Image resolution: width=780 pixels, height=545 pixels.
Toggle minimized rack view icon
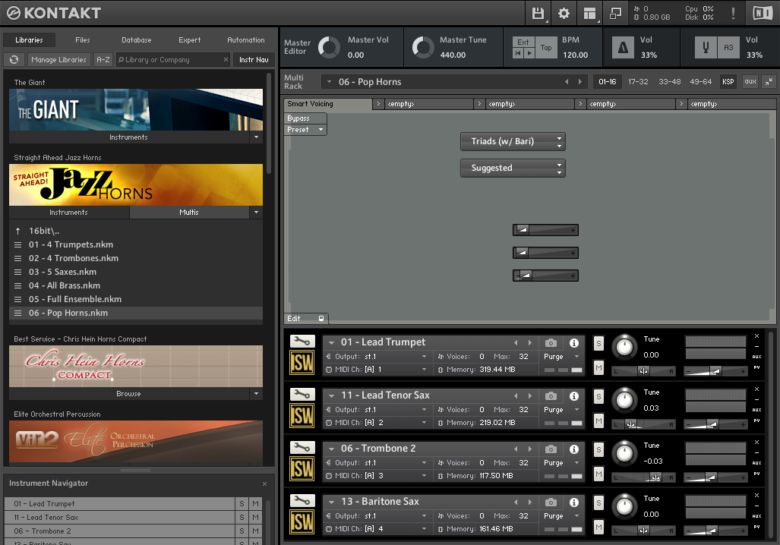(615, 13)
